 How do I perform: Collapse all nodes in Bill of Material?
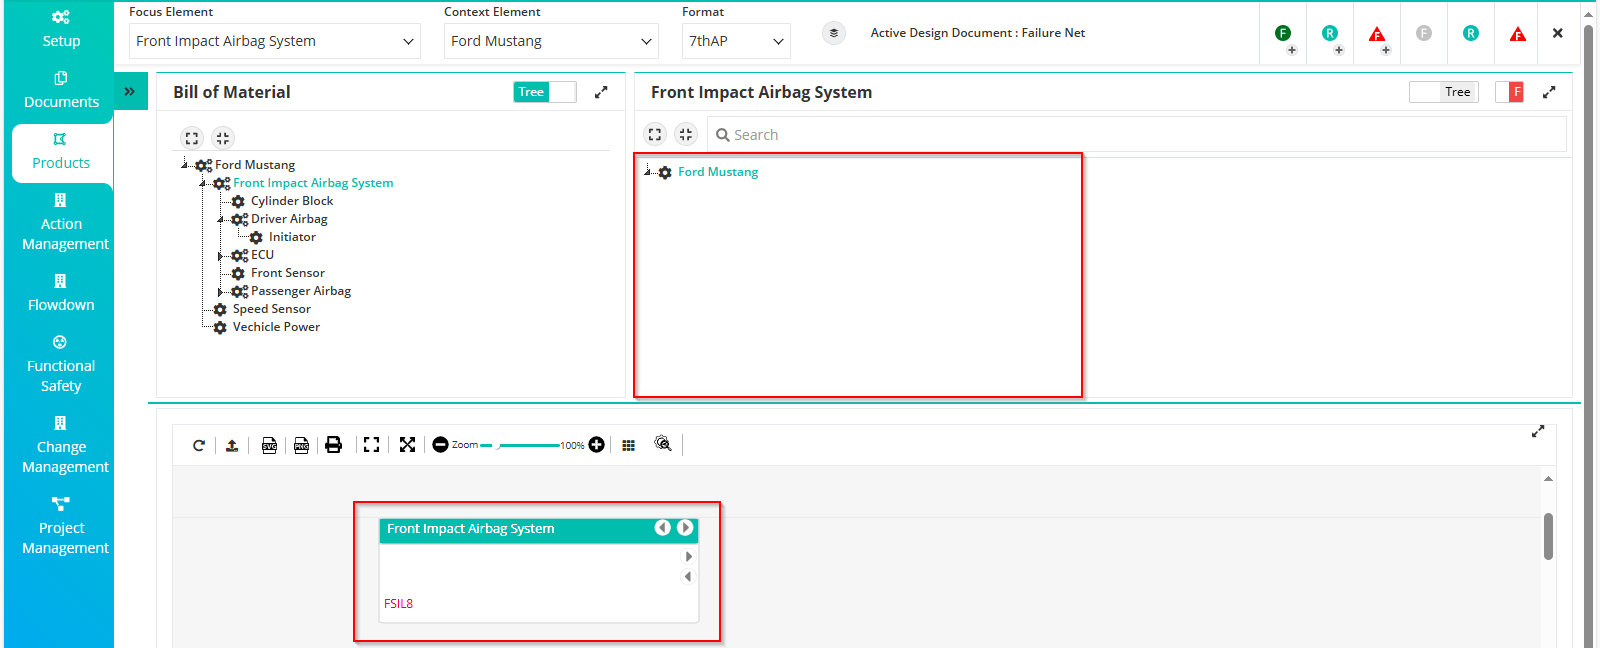tap(222, 138)
